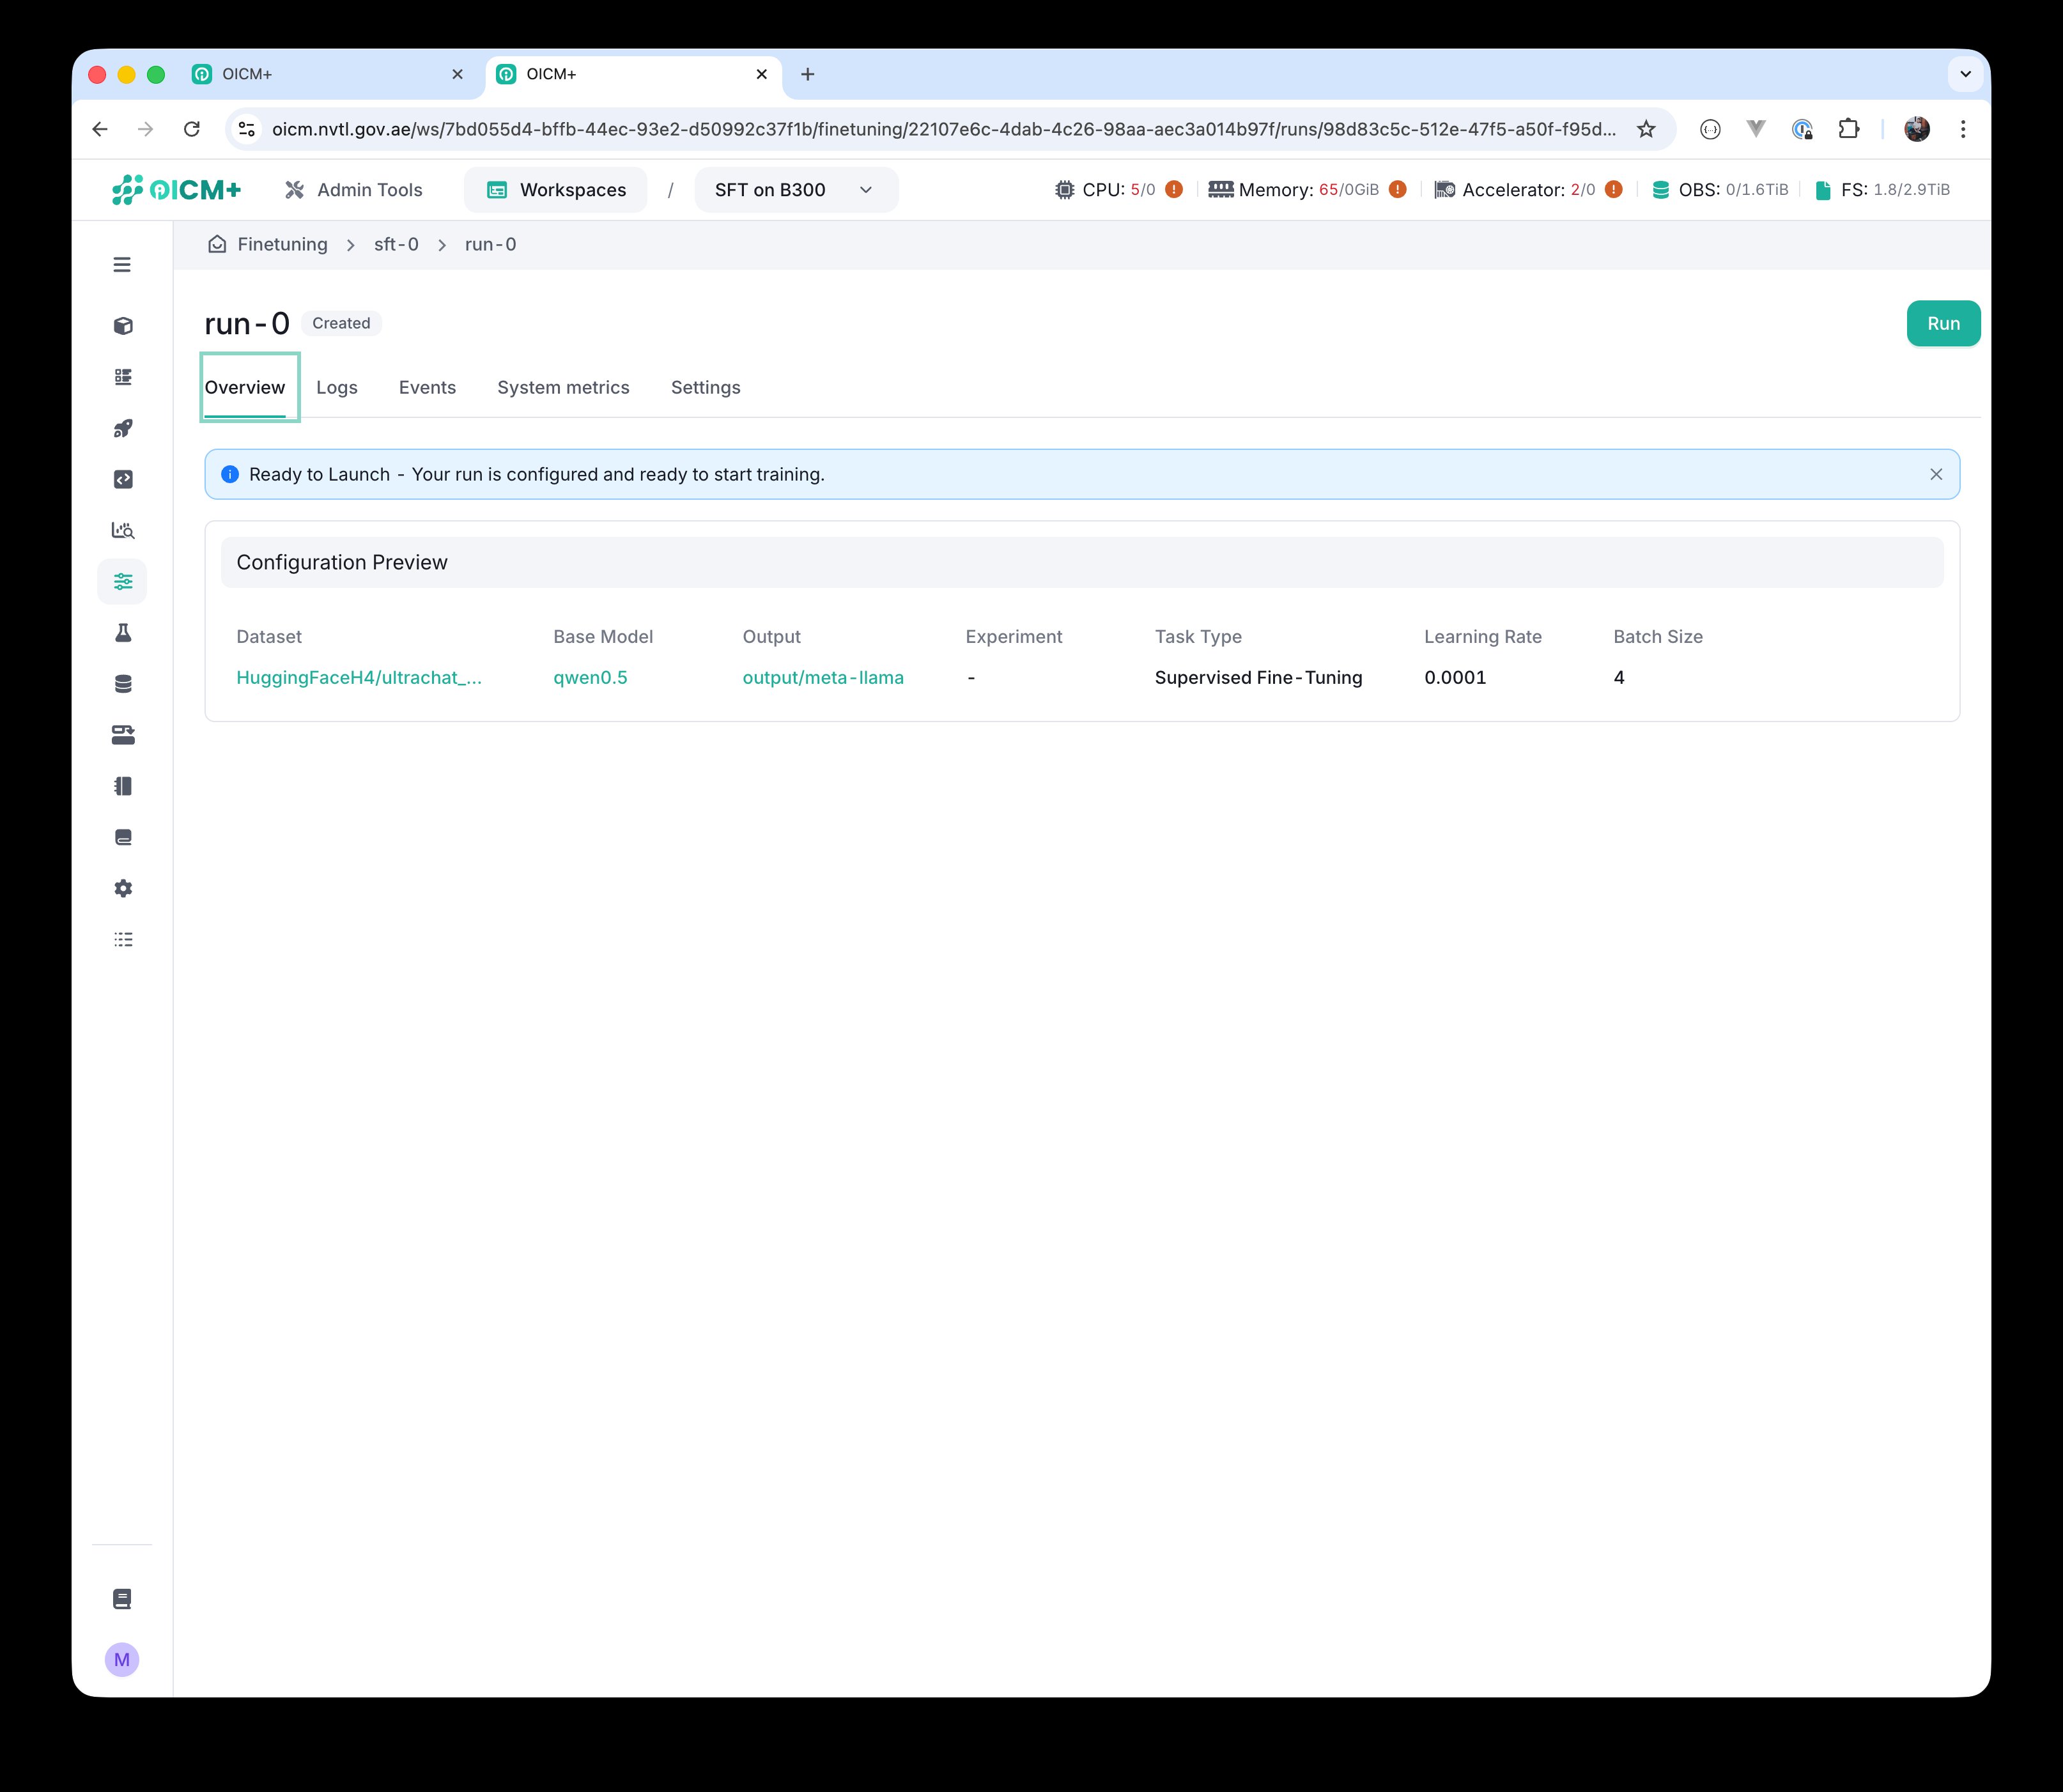Open Workspaces
Image resolution: width=2063 pixels, height=1792 pixels.
556,190
